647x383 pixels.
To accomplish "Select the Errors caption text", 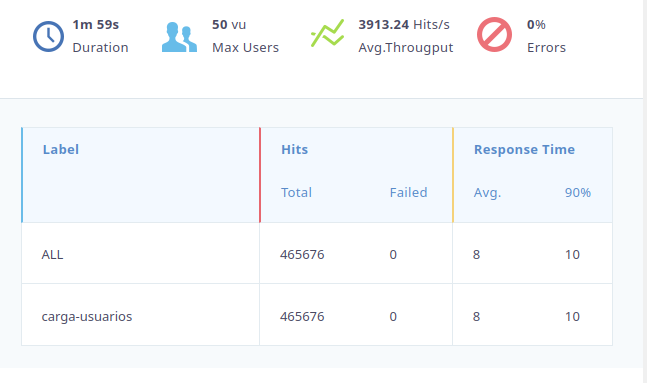I will click(x=546, y=47).
